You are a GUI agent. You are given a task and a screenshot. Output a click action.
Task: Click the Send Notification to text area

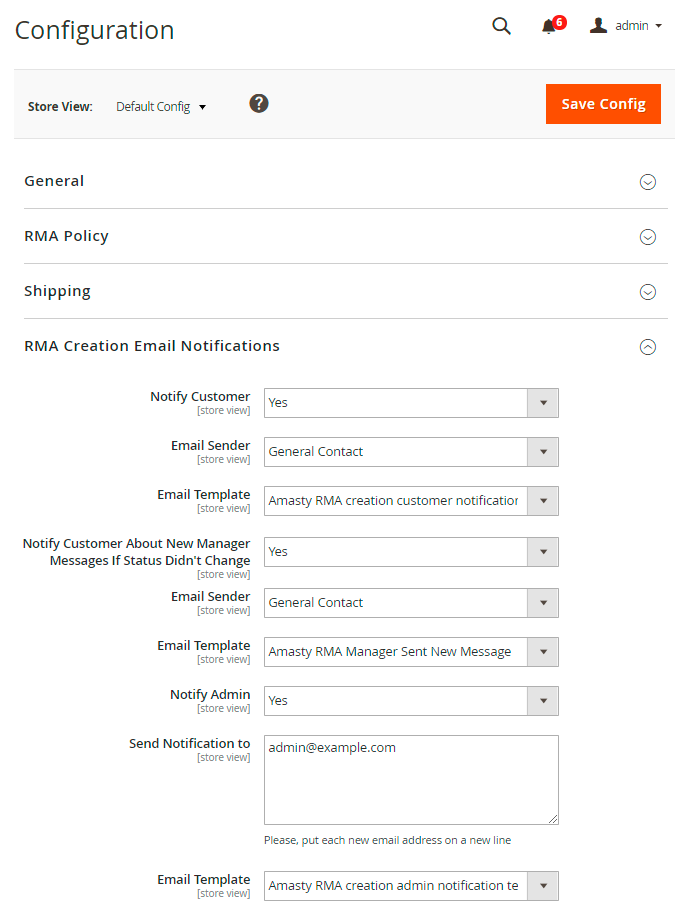point(411,780)
